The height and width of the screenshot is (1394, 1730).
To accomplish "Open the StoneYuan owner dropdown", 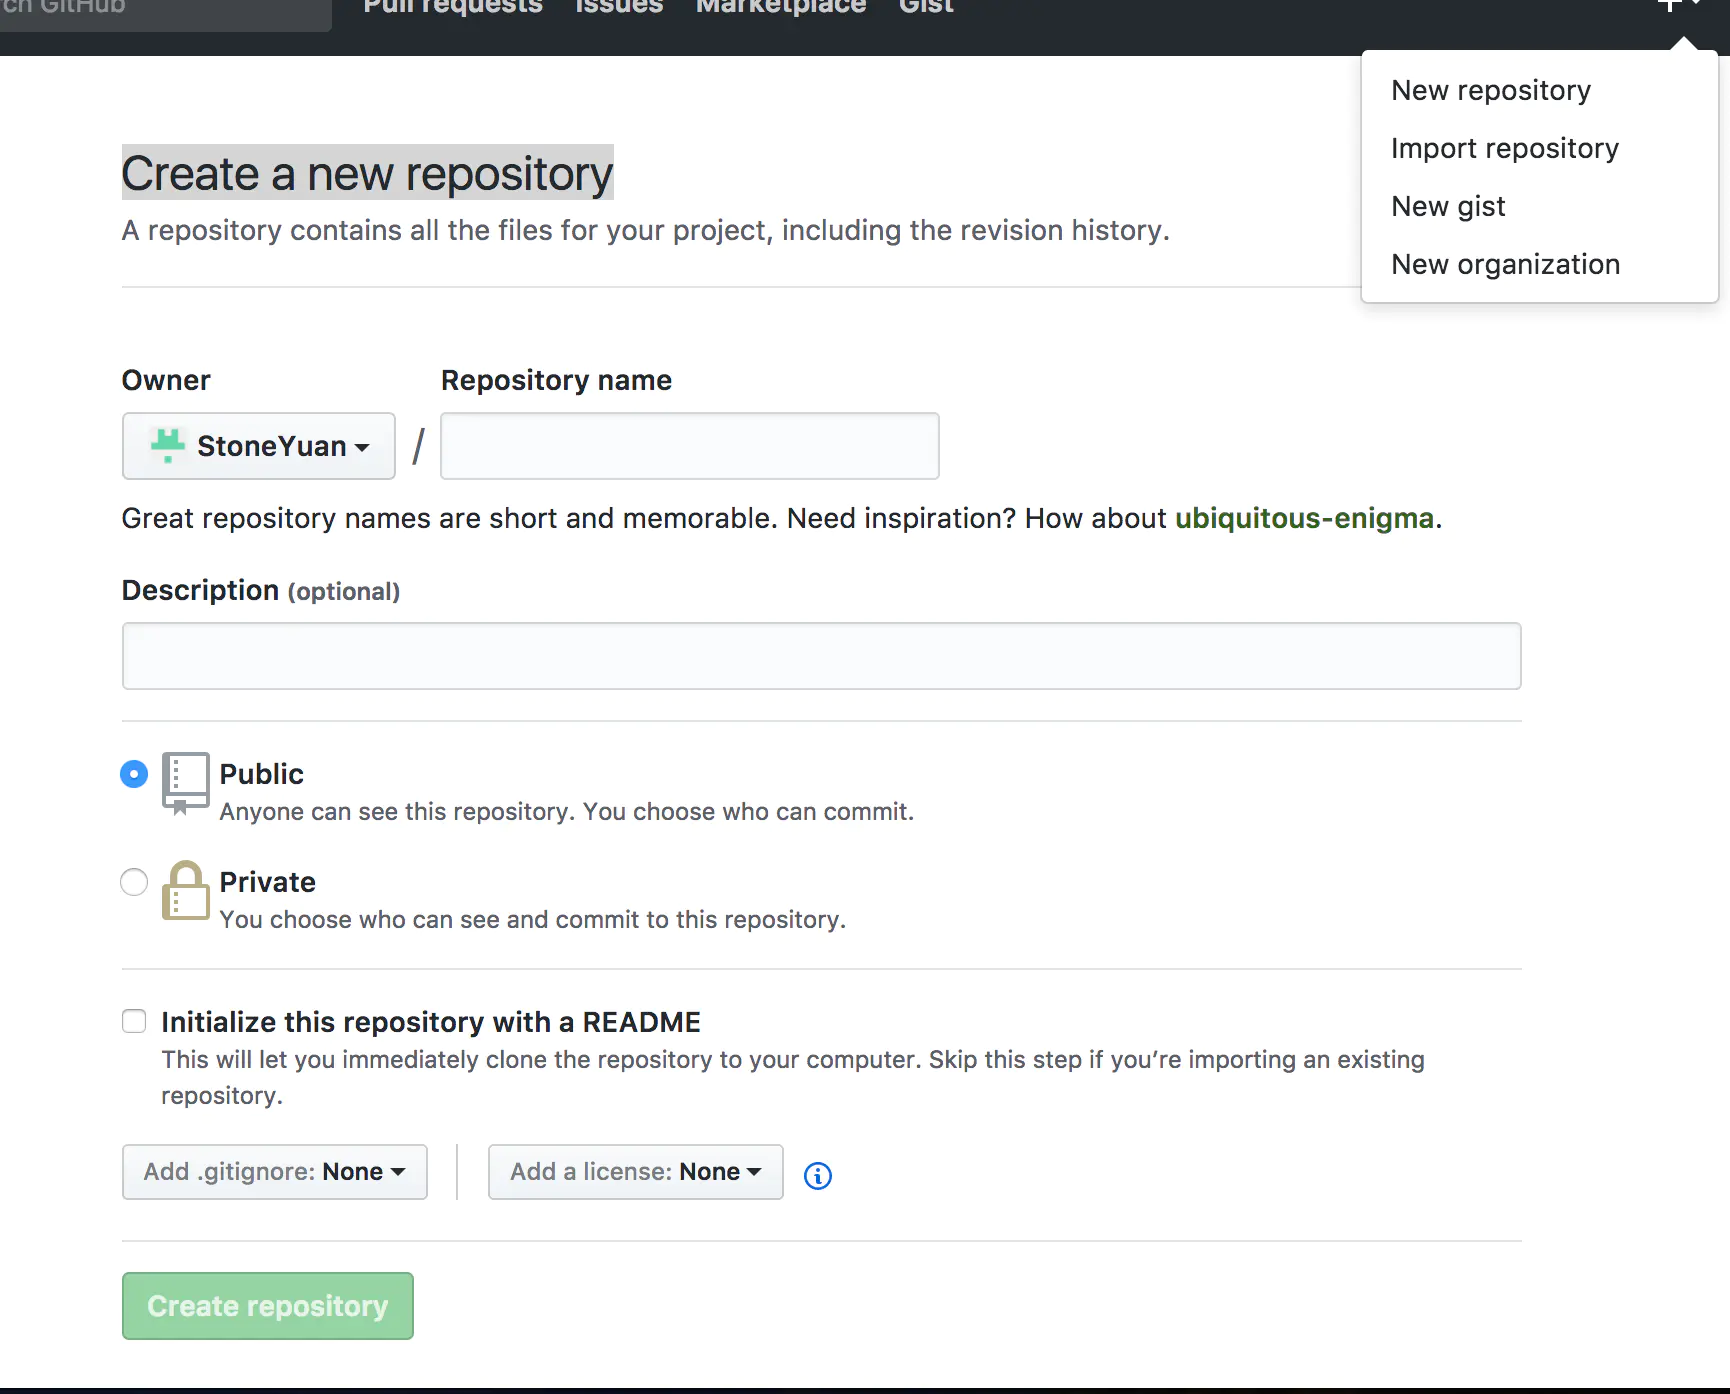I will pyautogui.click(x=259, y=446).
